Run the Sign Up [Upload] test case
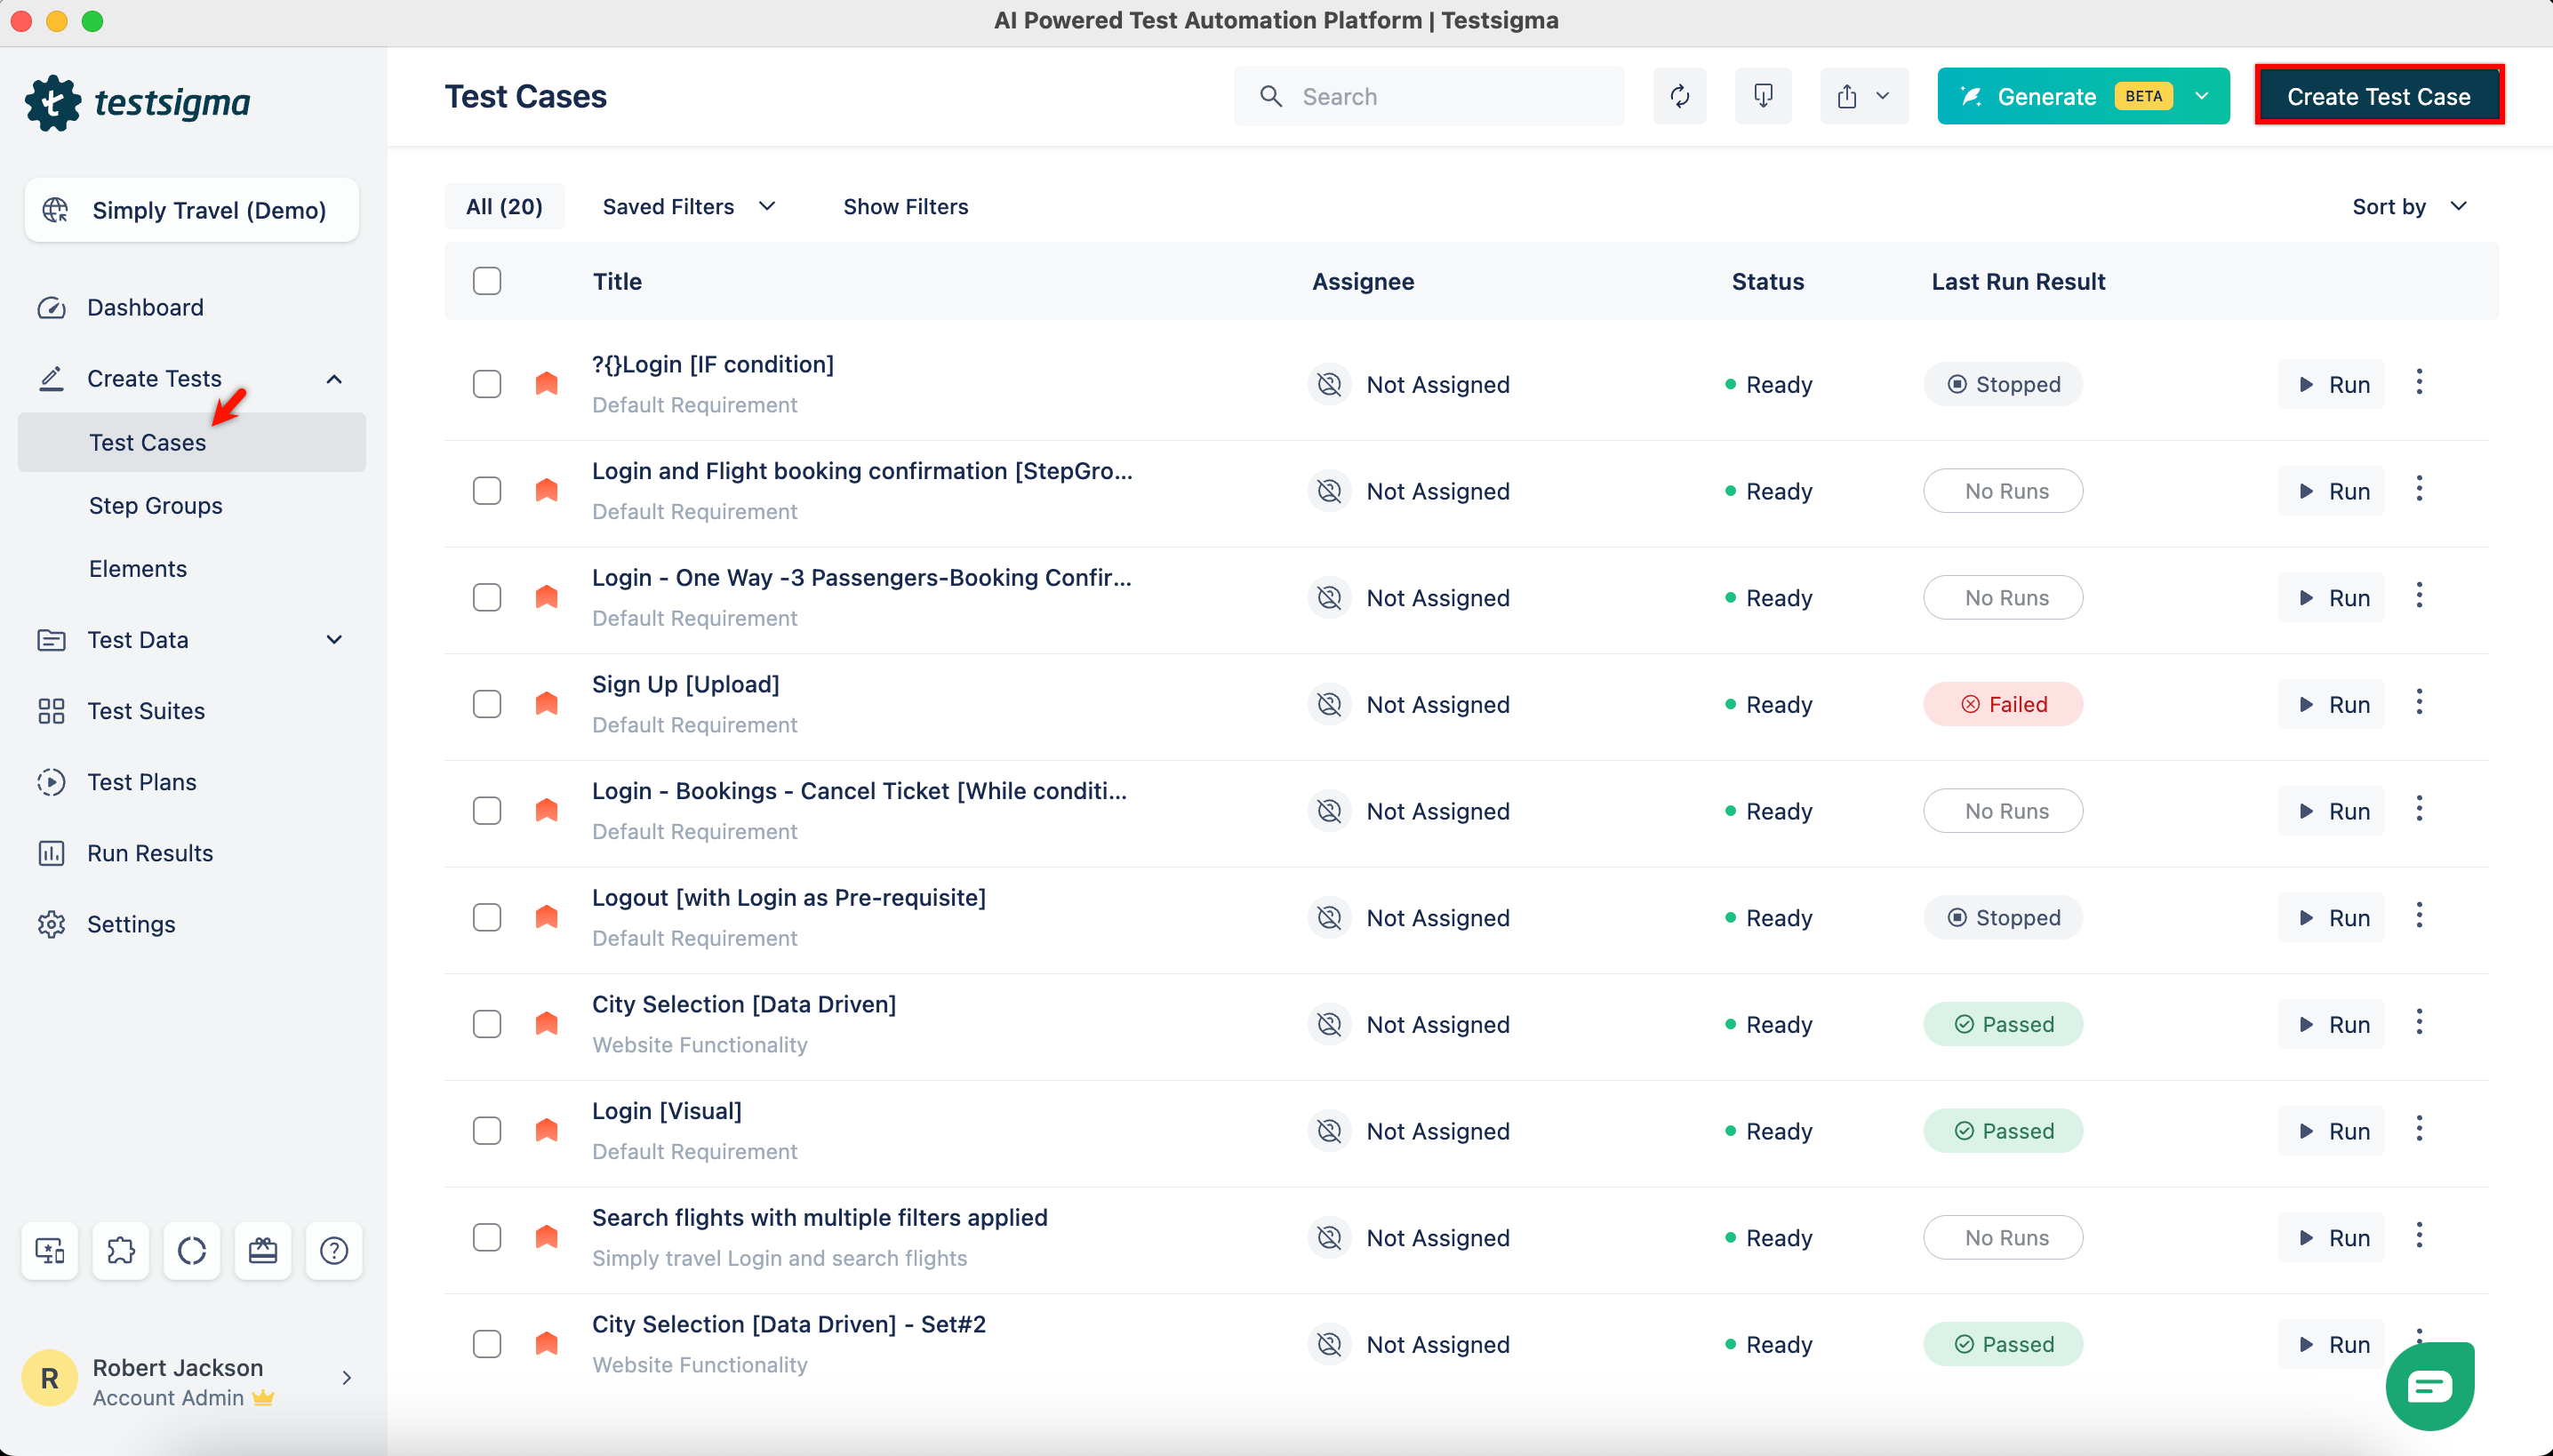 (x=2331, y=704)
